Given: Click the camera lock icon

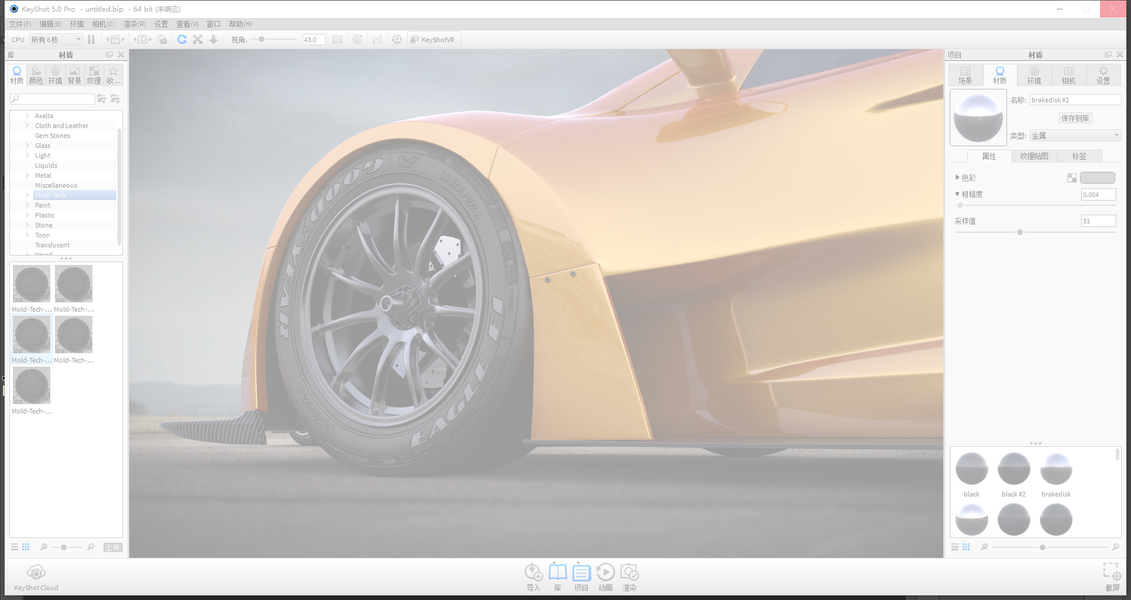Looking at the screenshot, I should [162, 40].
